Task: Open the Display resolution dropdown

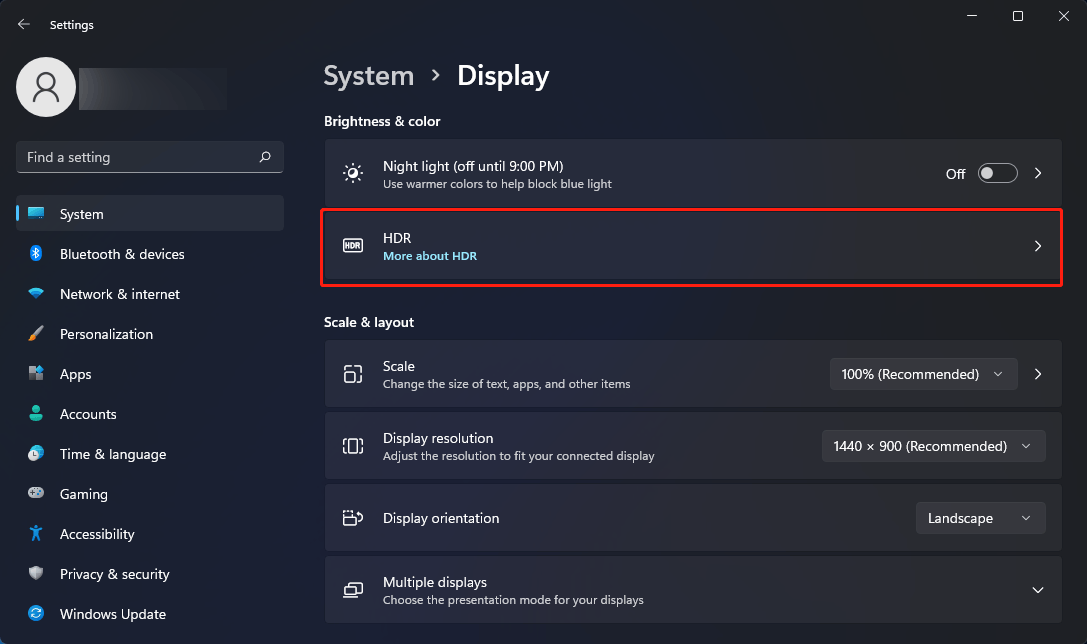Action: 932,446
